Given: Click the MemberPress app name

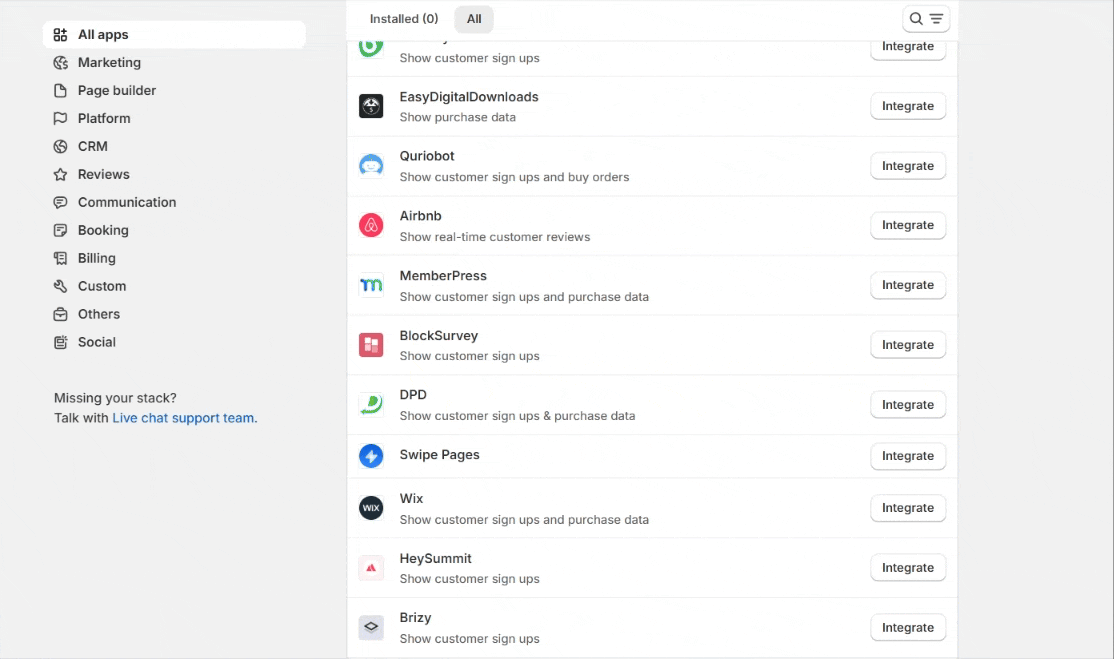Looking at the screenshot, I should click(x=443, y=276).
